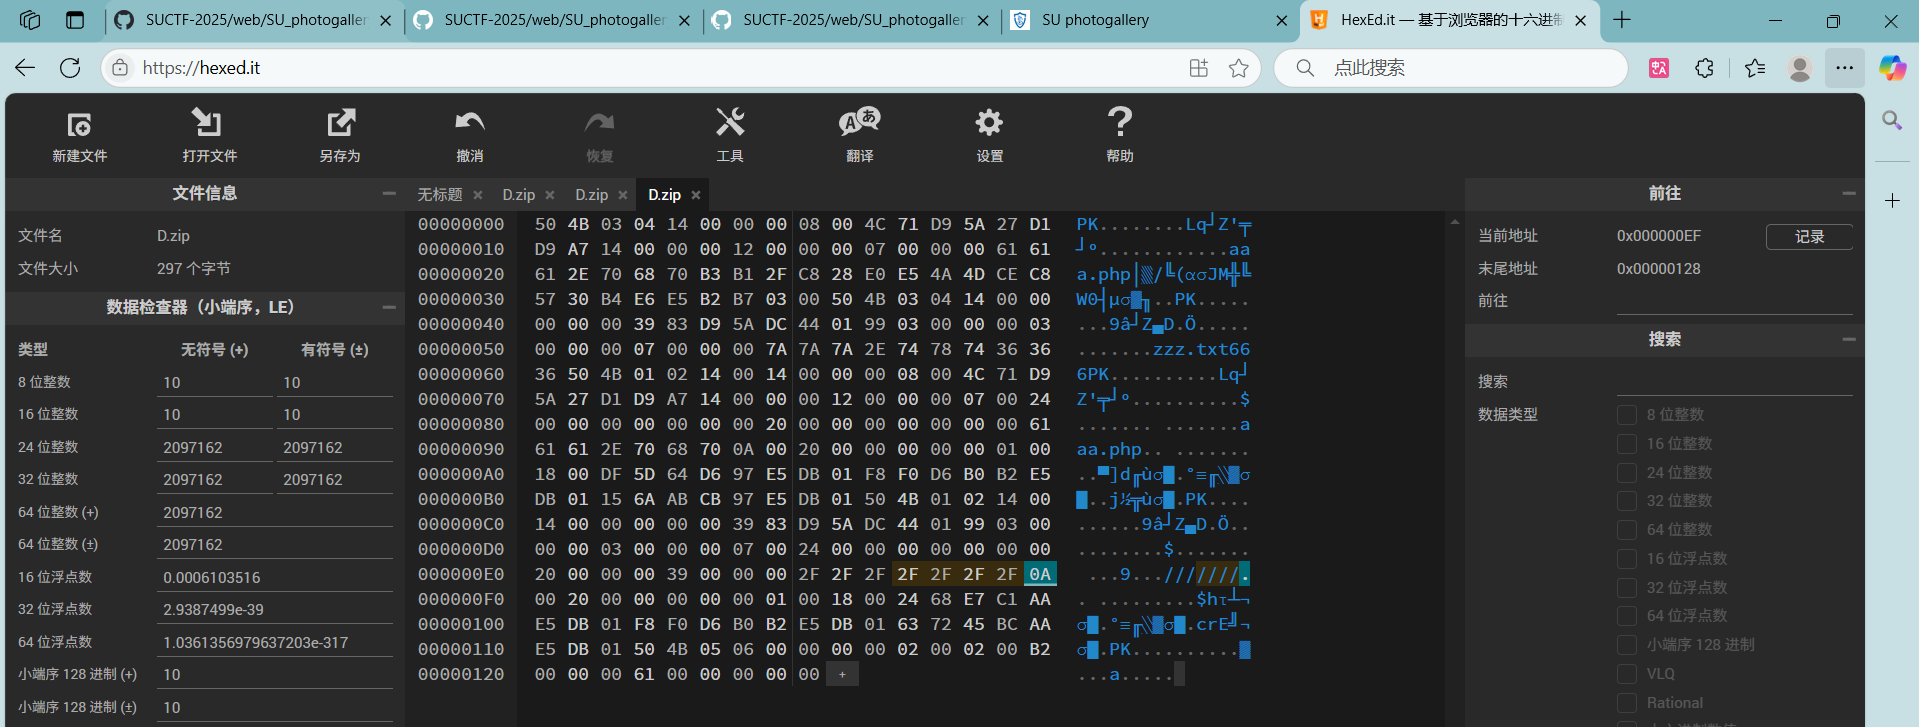Close the 无标题 file tab
Image resolution: width=1919 pixels, height=727 pixels.
point(478,195)
